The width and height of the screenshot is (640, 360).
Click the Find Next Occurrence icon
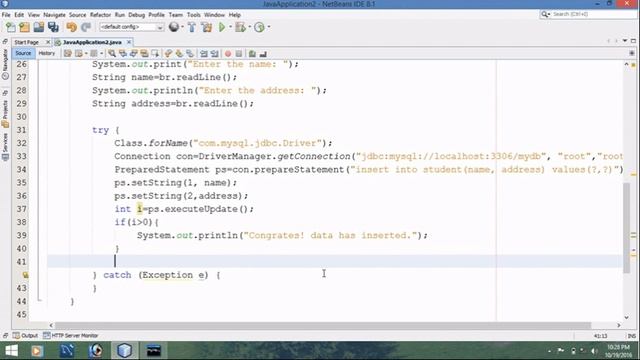[x=133, y=53]
